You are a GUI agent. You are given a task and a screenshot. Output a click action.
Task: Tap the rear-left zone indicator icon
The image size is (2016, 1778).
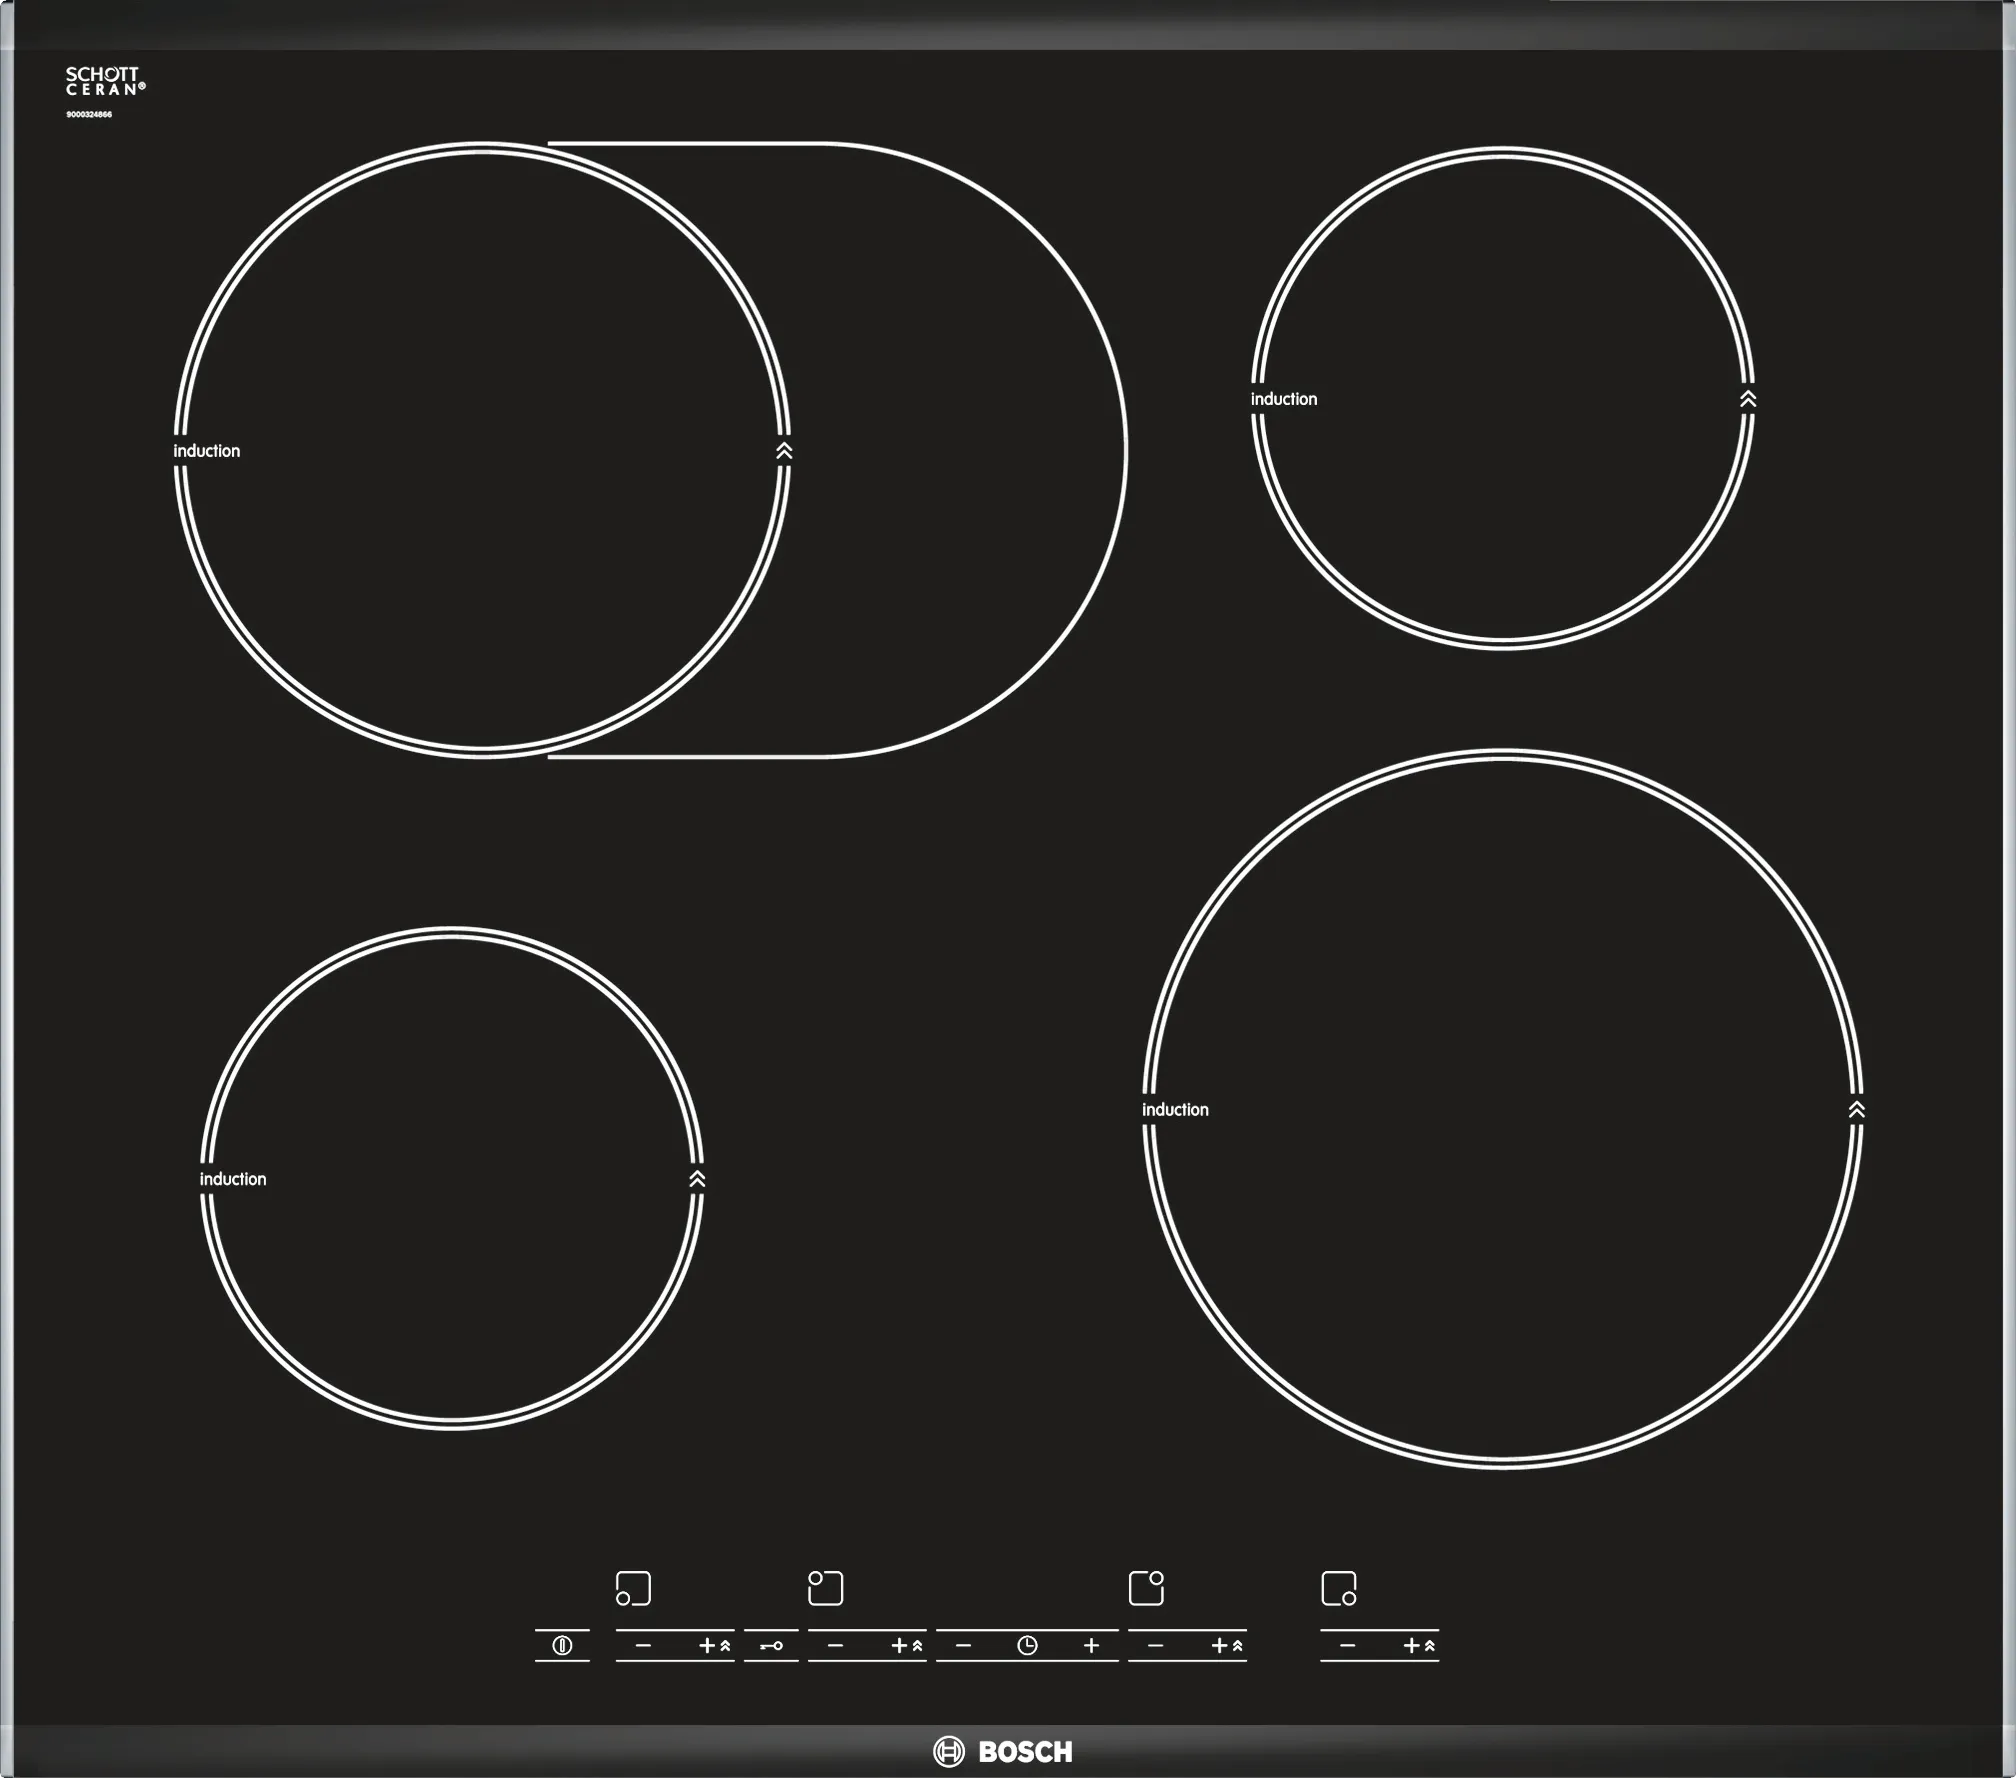[825, 1588]
